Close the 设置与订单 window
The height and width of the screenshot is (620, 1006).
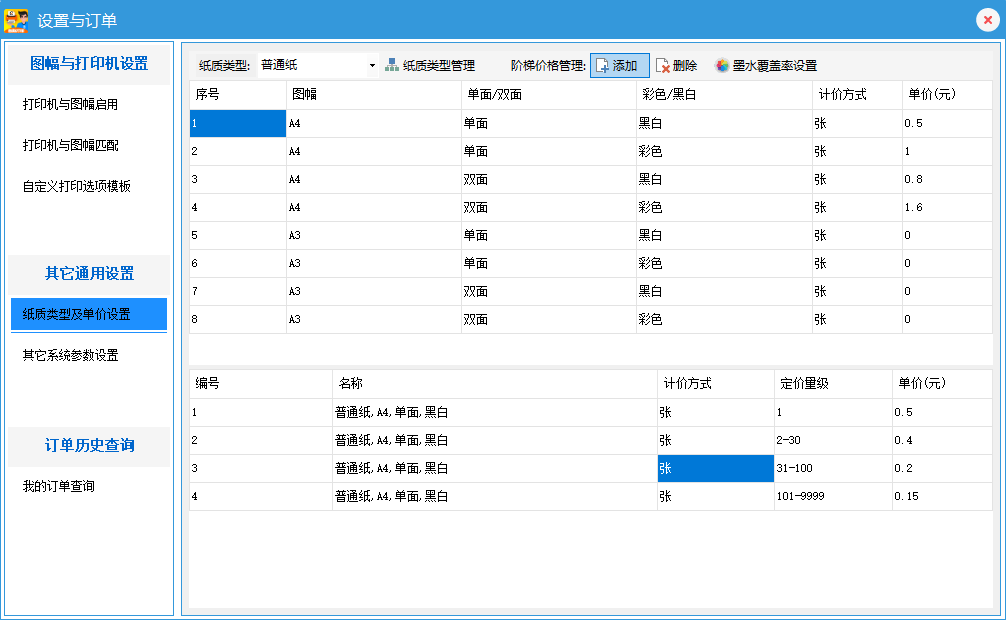click(x=985, y=19)
